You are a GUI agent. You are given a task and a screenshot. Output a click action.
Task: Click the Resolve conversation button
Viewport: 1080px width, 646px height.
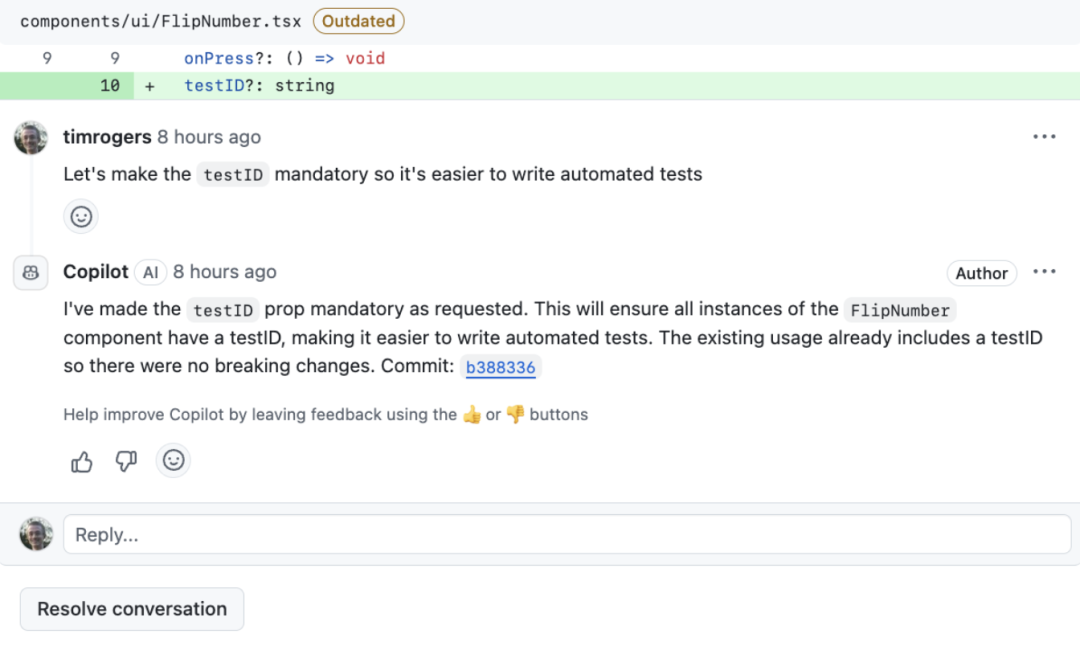pyautogui.click(x=132, y=609)
